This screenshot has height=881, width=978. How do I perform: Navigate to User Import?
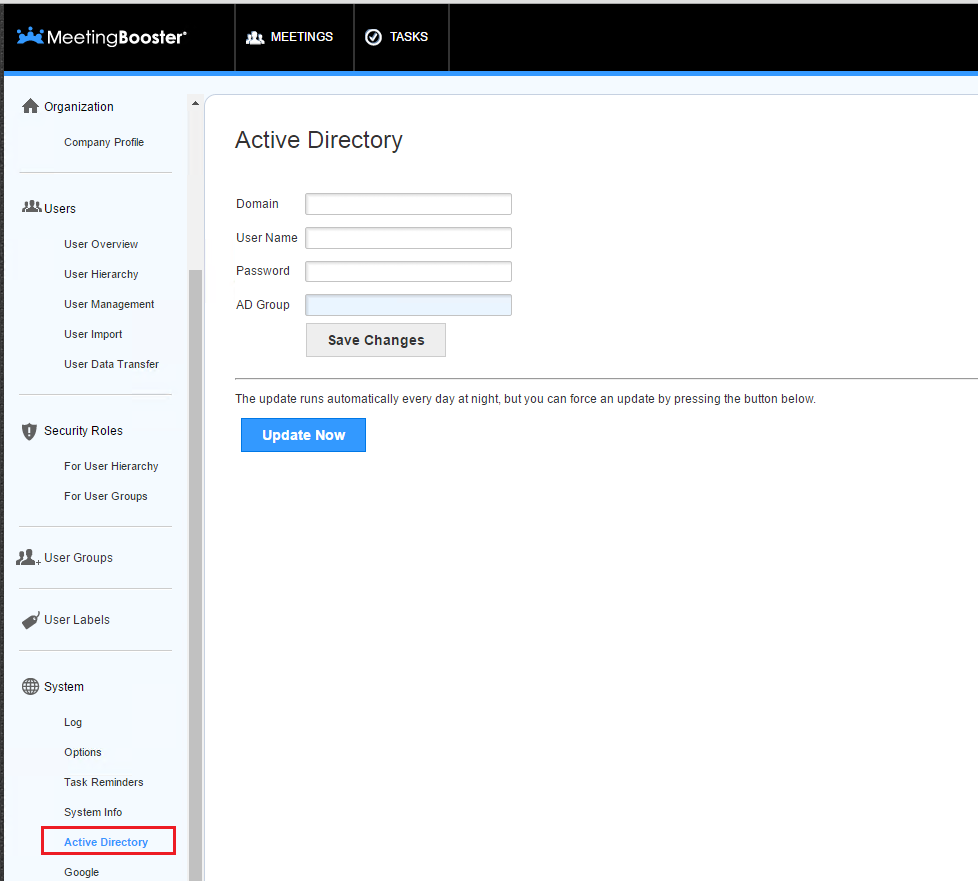[x=93, y=334]
